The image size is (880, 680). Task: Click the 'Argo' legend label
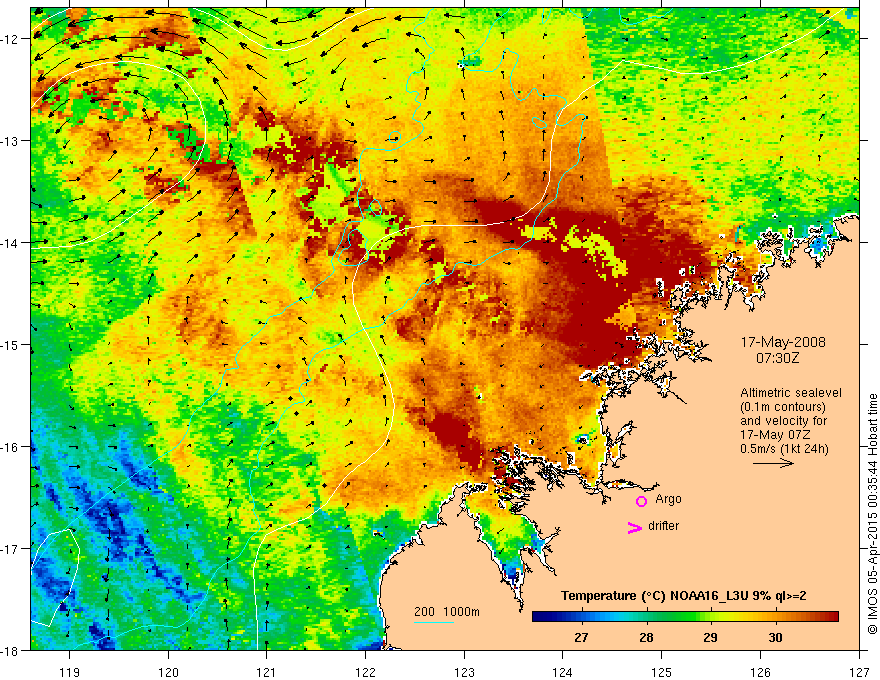coord(668,499)
